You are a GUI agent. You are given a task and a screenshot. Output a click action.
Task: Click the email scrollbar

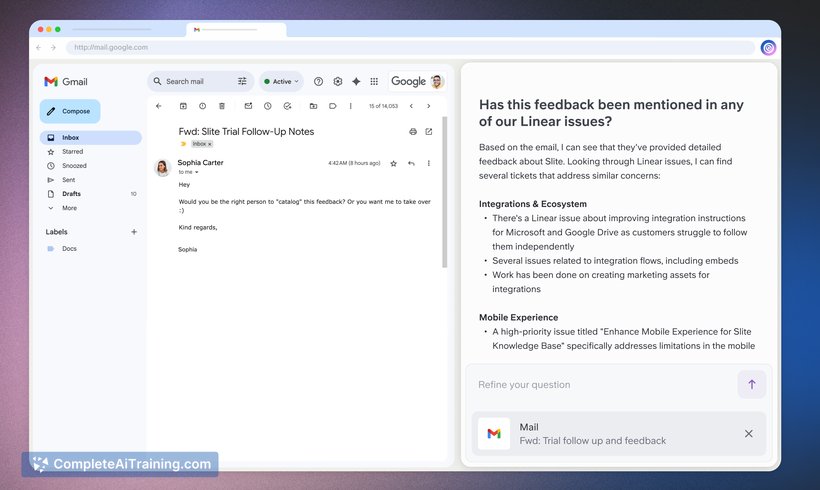pos(445,192)
